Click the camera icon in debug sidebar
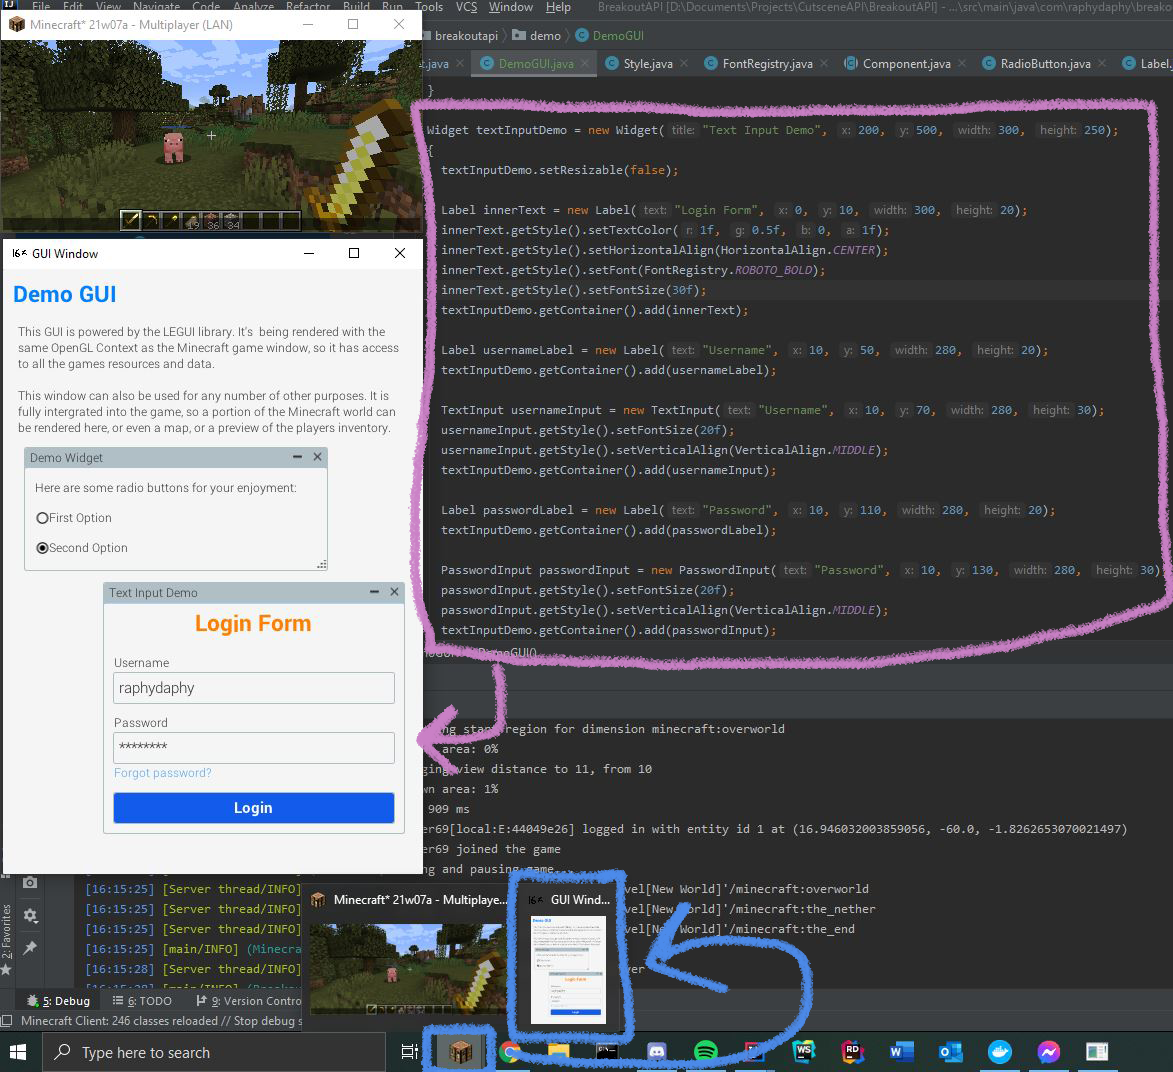Screen dimensions: 1173x1072 point(30,882)
